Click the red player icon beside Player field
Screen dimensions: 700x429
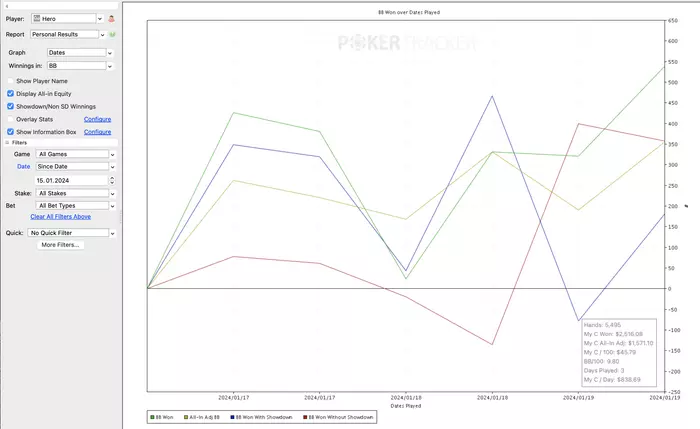coord(112,19)
